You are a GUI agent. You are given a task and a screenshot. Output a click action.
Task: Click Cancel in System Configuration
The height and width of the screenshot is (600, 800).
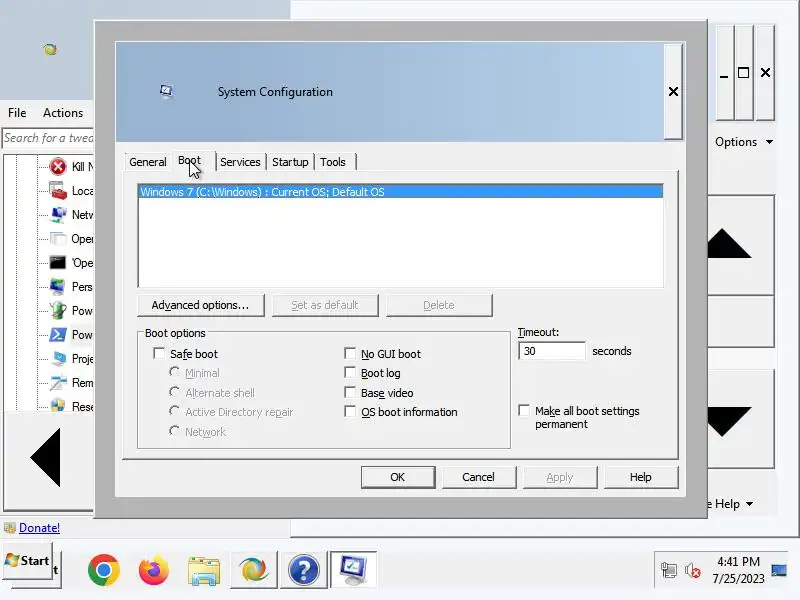point(479,477)
